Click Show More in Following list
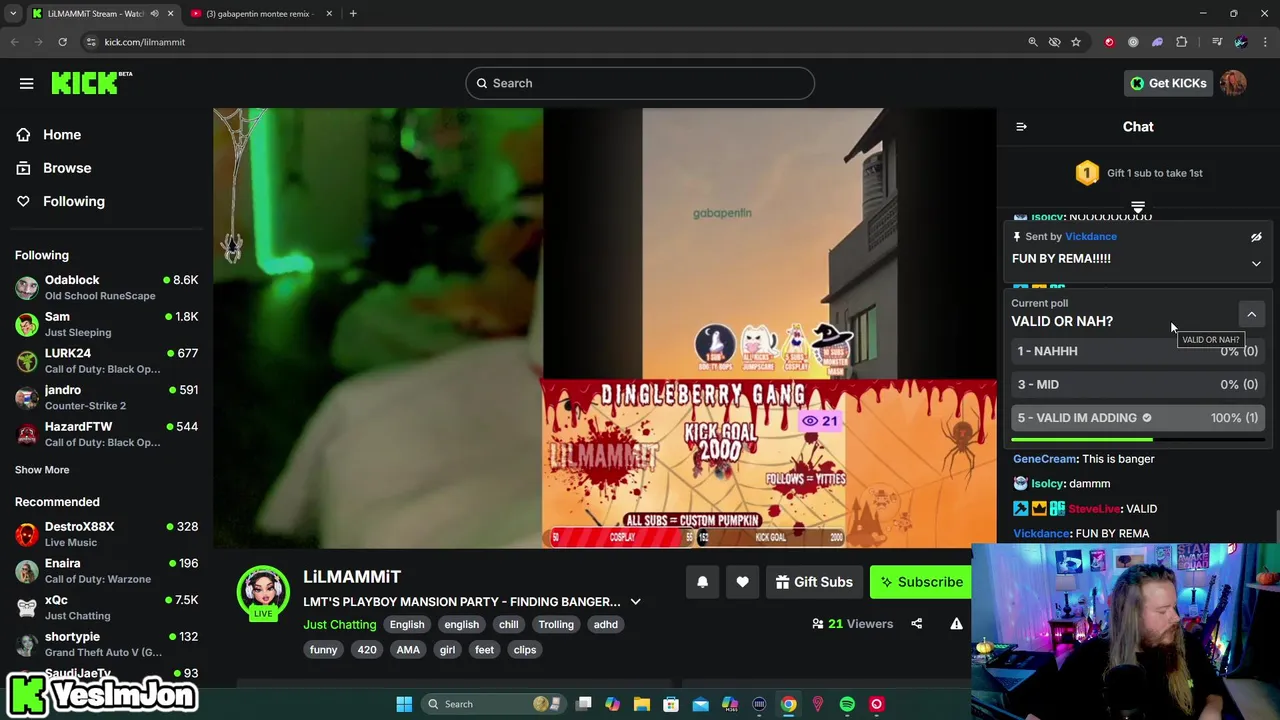Image resolution: width=1280 pixels, height=720 pixels. 42,470
